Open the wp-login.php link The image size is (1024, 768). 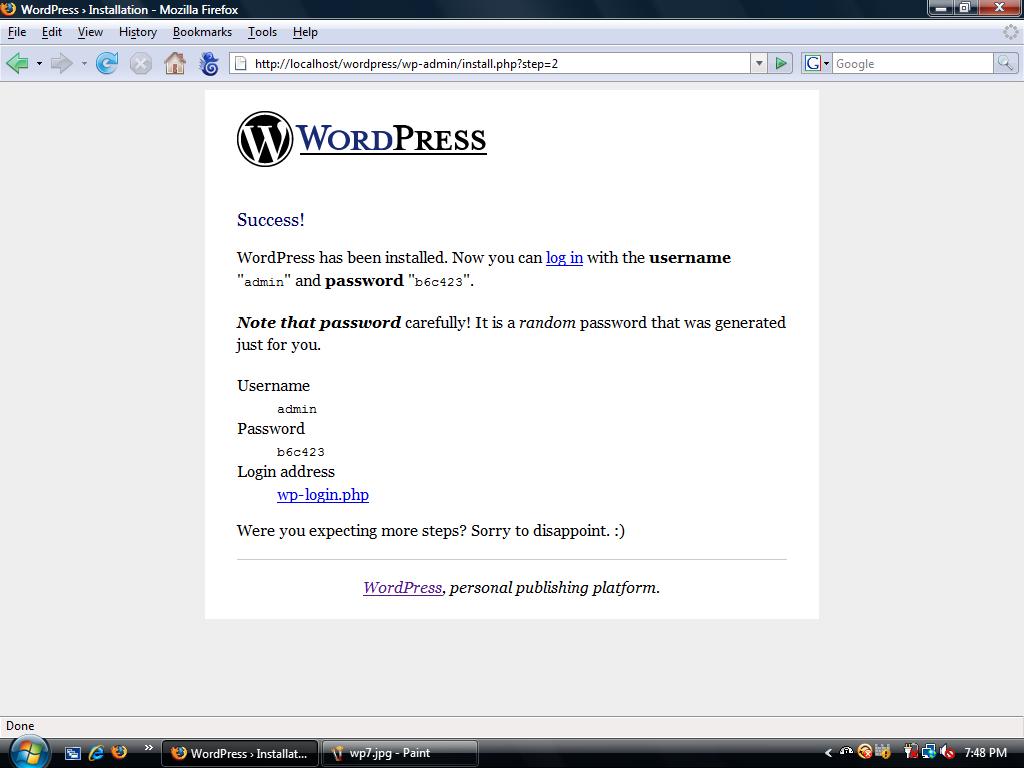point(322,495)
